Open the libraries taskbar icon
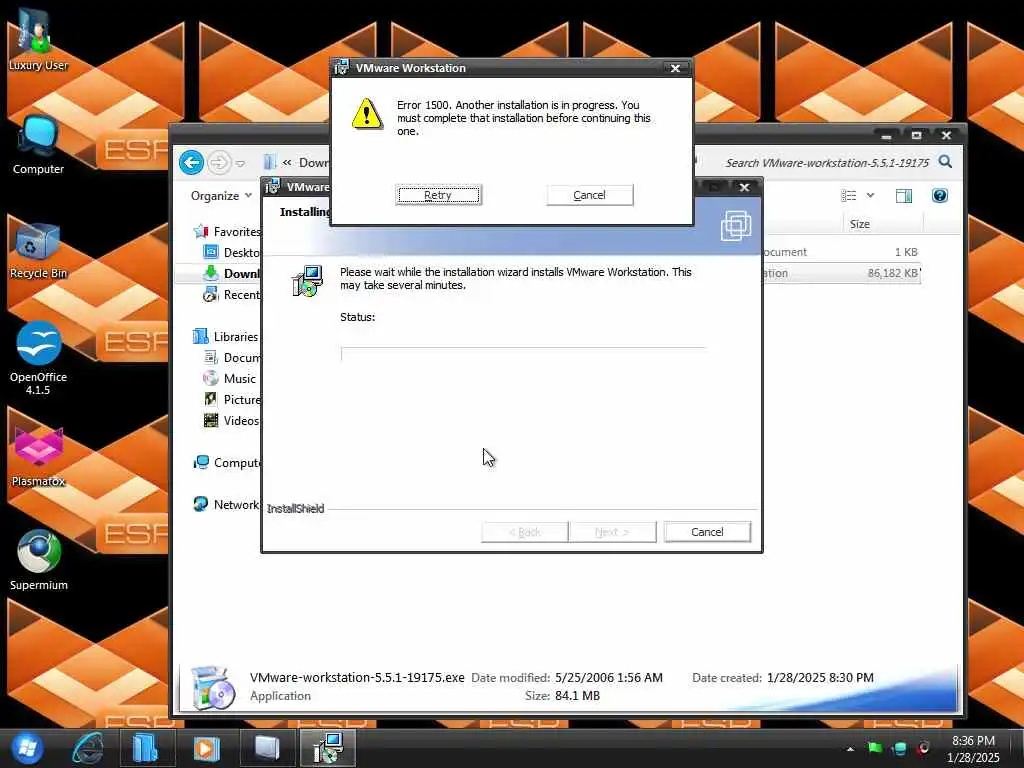Viewport: 1024px width, 768px height. coord(146,748)
